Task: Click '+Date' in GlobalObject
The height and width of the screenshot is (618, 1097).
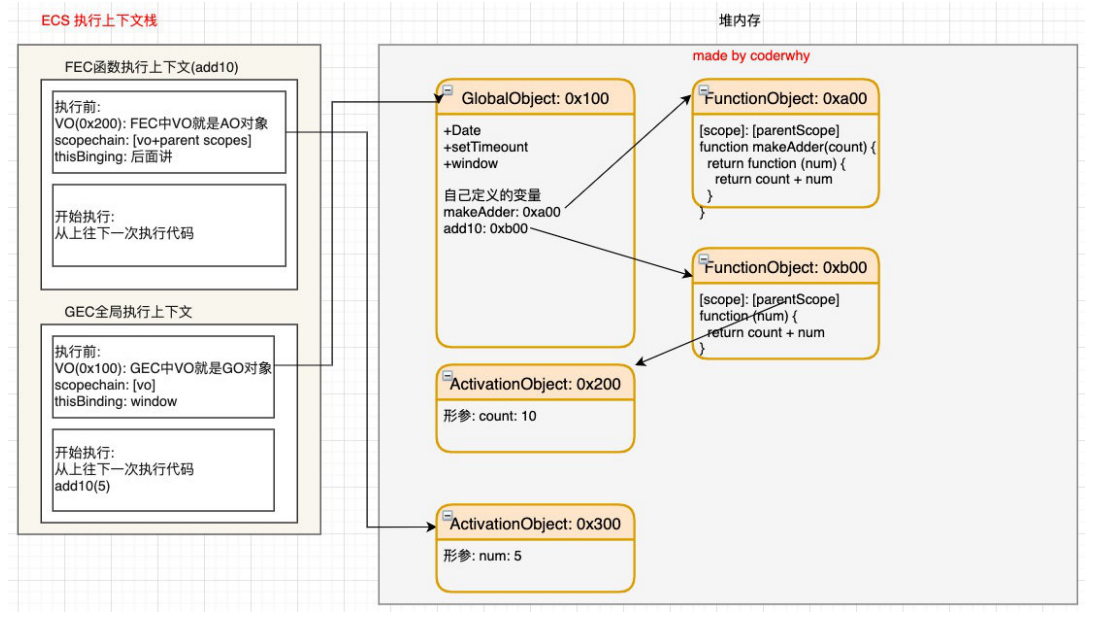Action: tap(462, 130)
